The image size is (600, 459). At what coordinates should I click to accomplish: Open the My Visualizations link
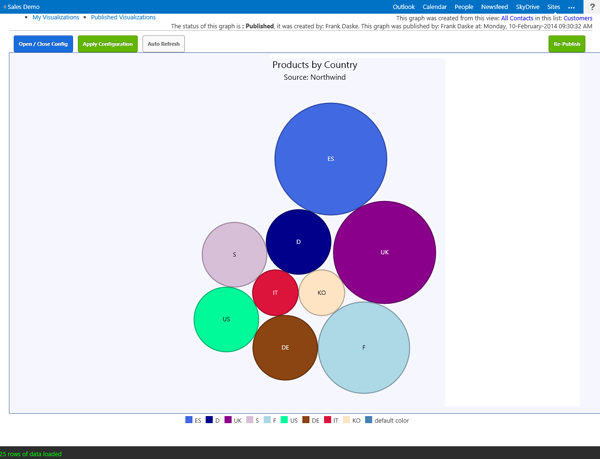(55, 17)
